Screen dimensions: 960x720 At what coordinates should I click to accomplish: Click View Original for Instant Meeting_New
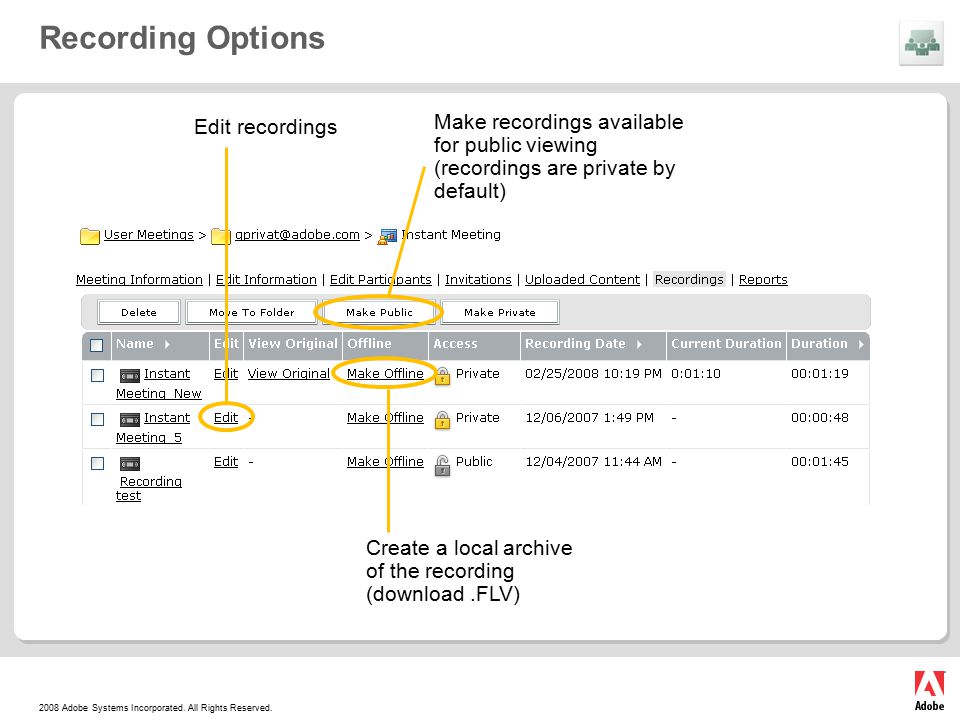(x=288, y=374)
